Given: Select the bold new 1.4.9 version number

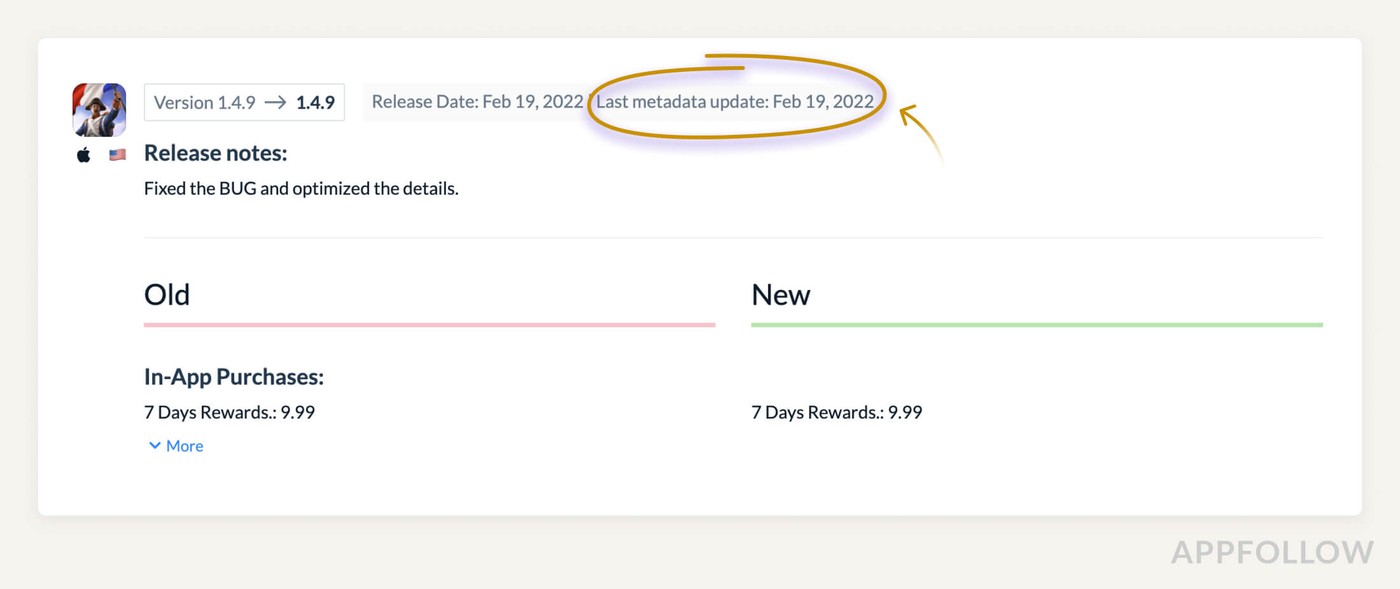Looking at the screenshot, I should (315, 102).
